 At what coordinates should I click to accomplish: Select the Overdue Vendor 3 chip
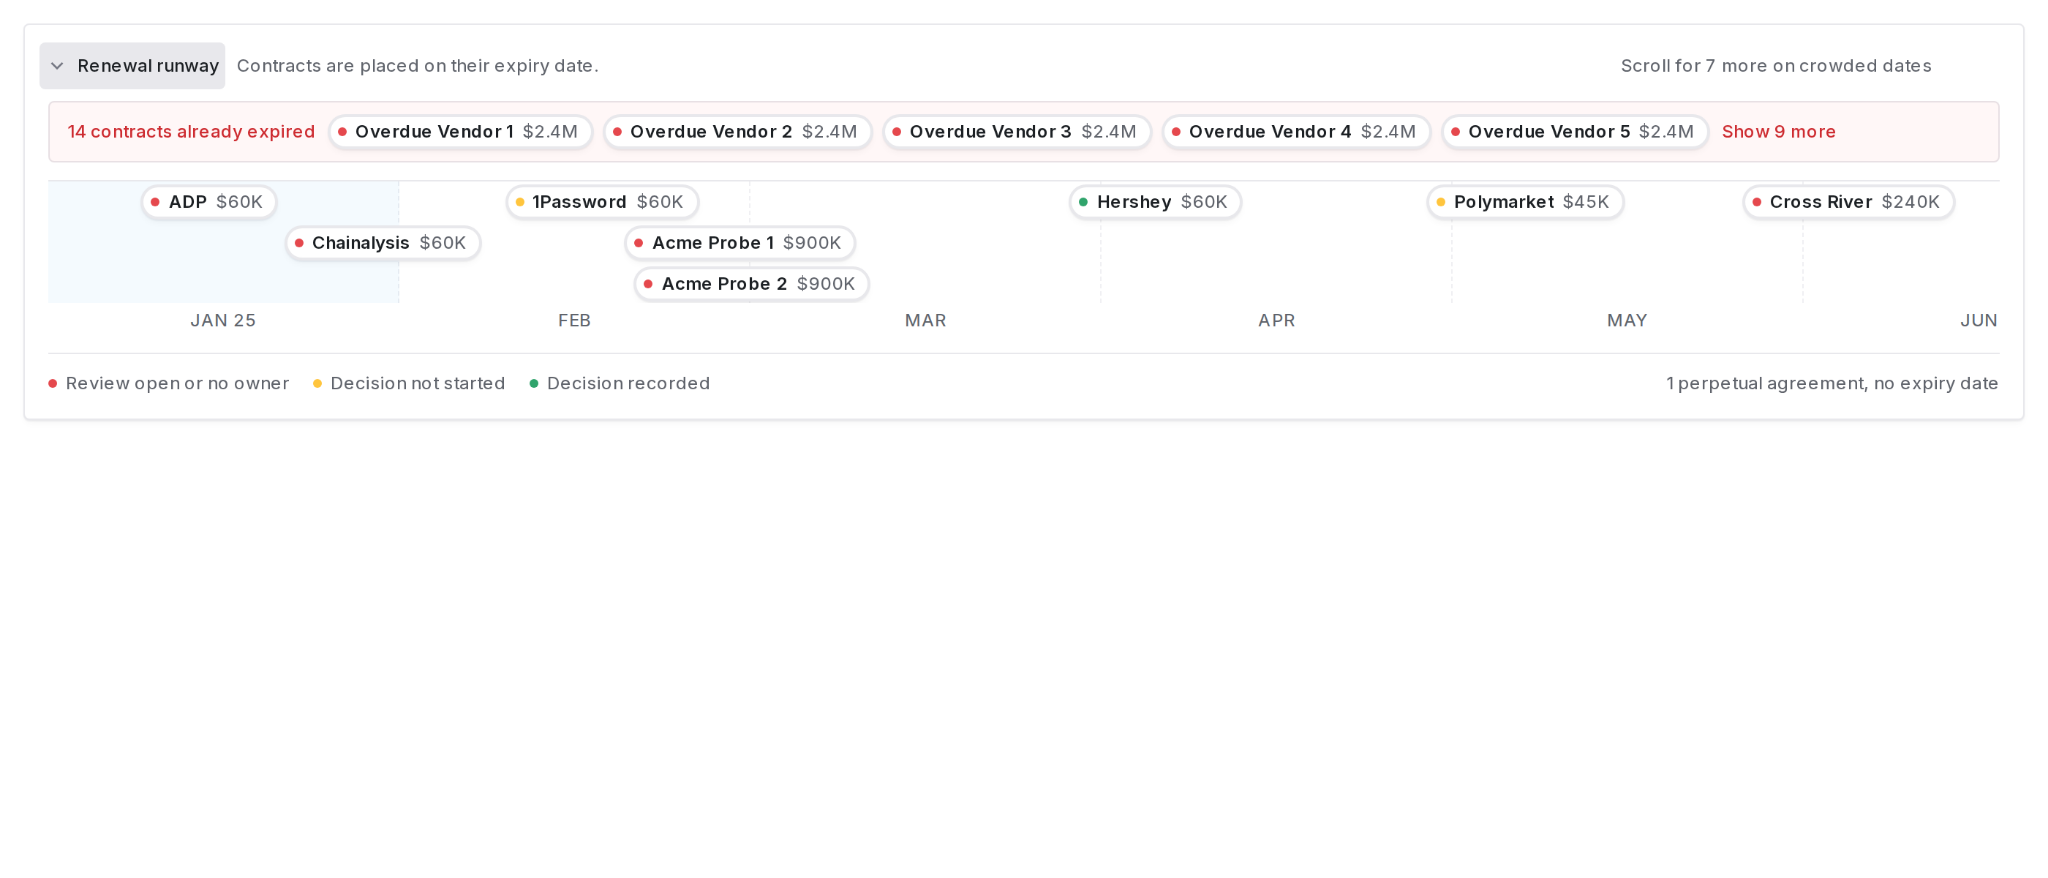[1017, 132]
